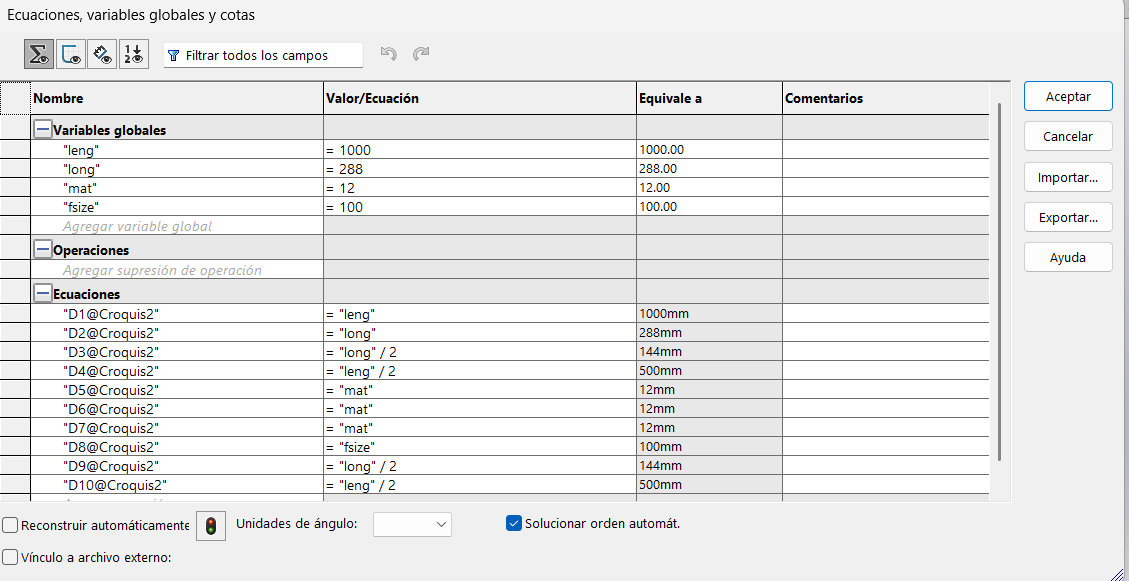Click the filter funnel icon
Image resolution: width=1129 pixels, height=581 pixels.
(x=174, y=56)
